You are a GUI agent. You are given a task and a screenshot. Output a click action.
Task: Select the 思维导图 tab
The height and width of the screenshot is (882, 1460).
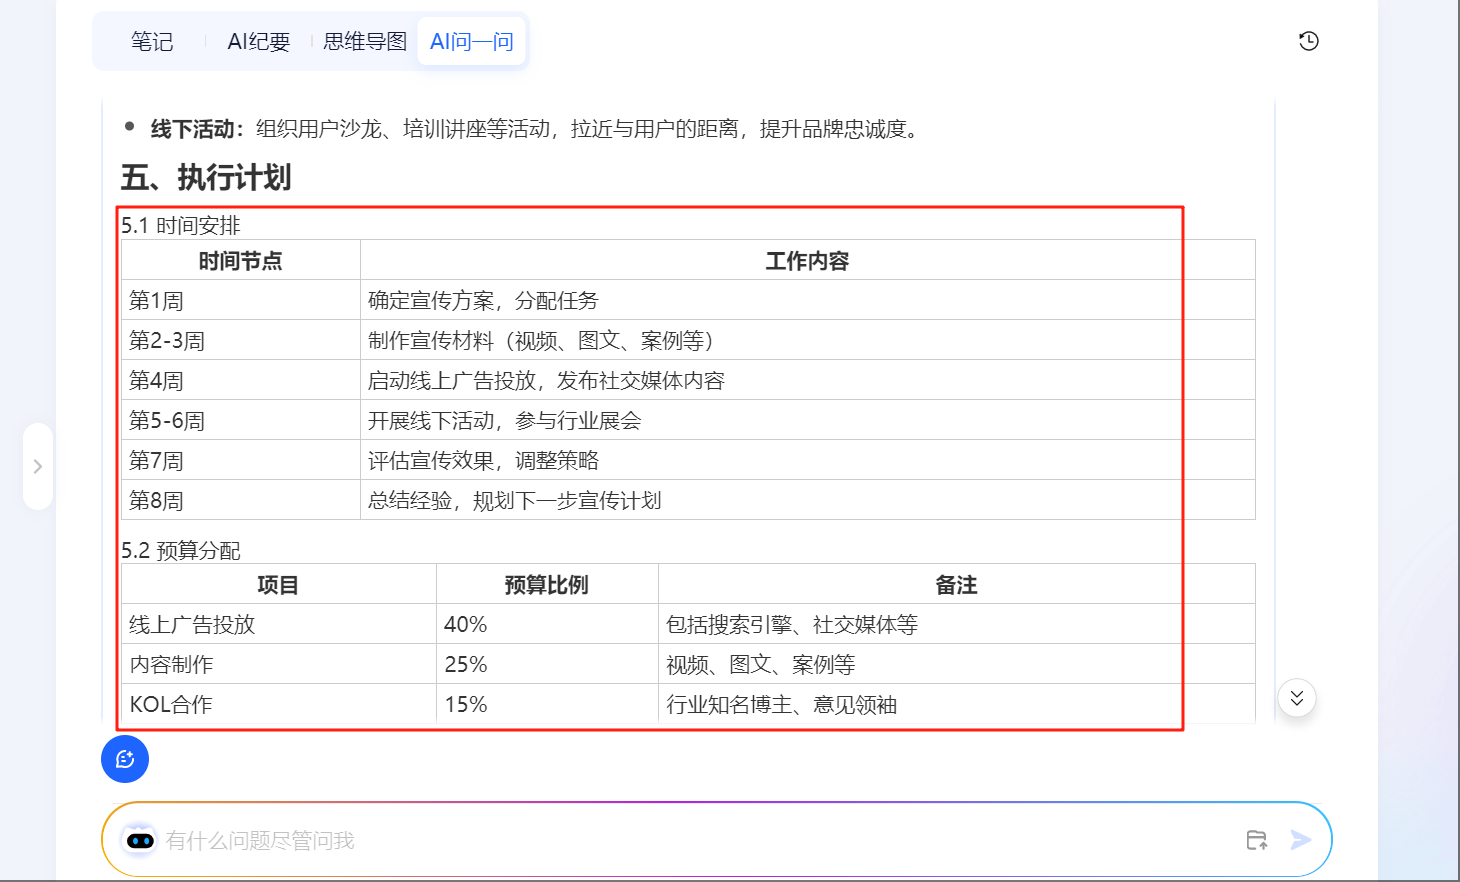(x=365, y=42)
